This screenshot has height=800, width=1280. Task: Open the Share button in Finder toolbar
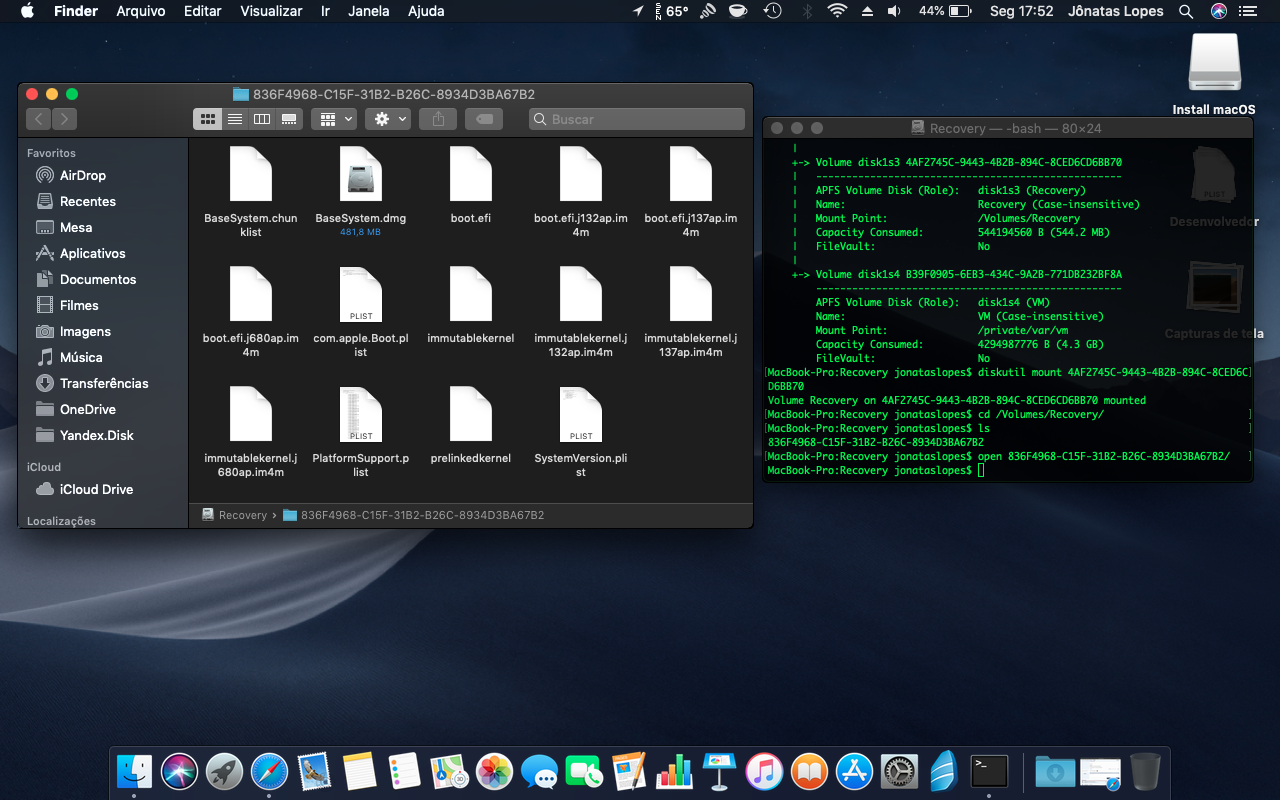(438, 119)
